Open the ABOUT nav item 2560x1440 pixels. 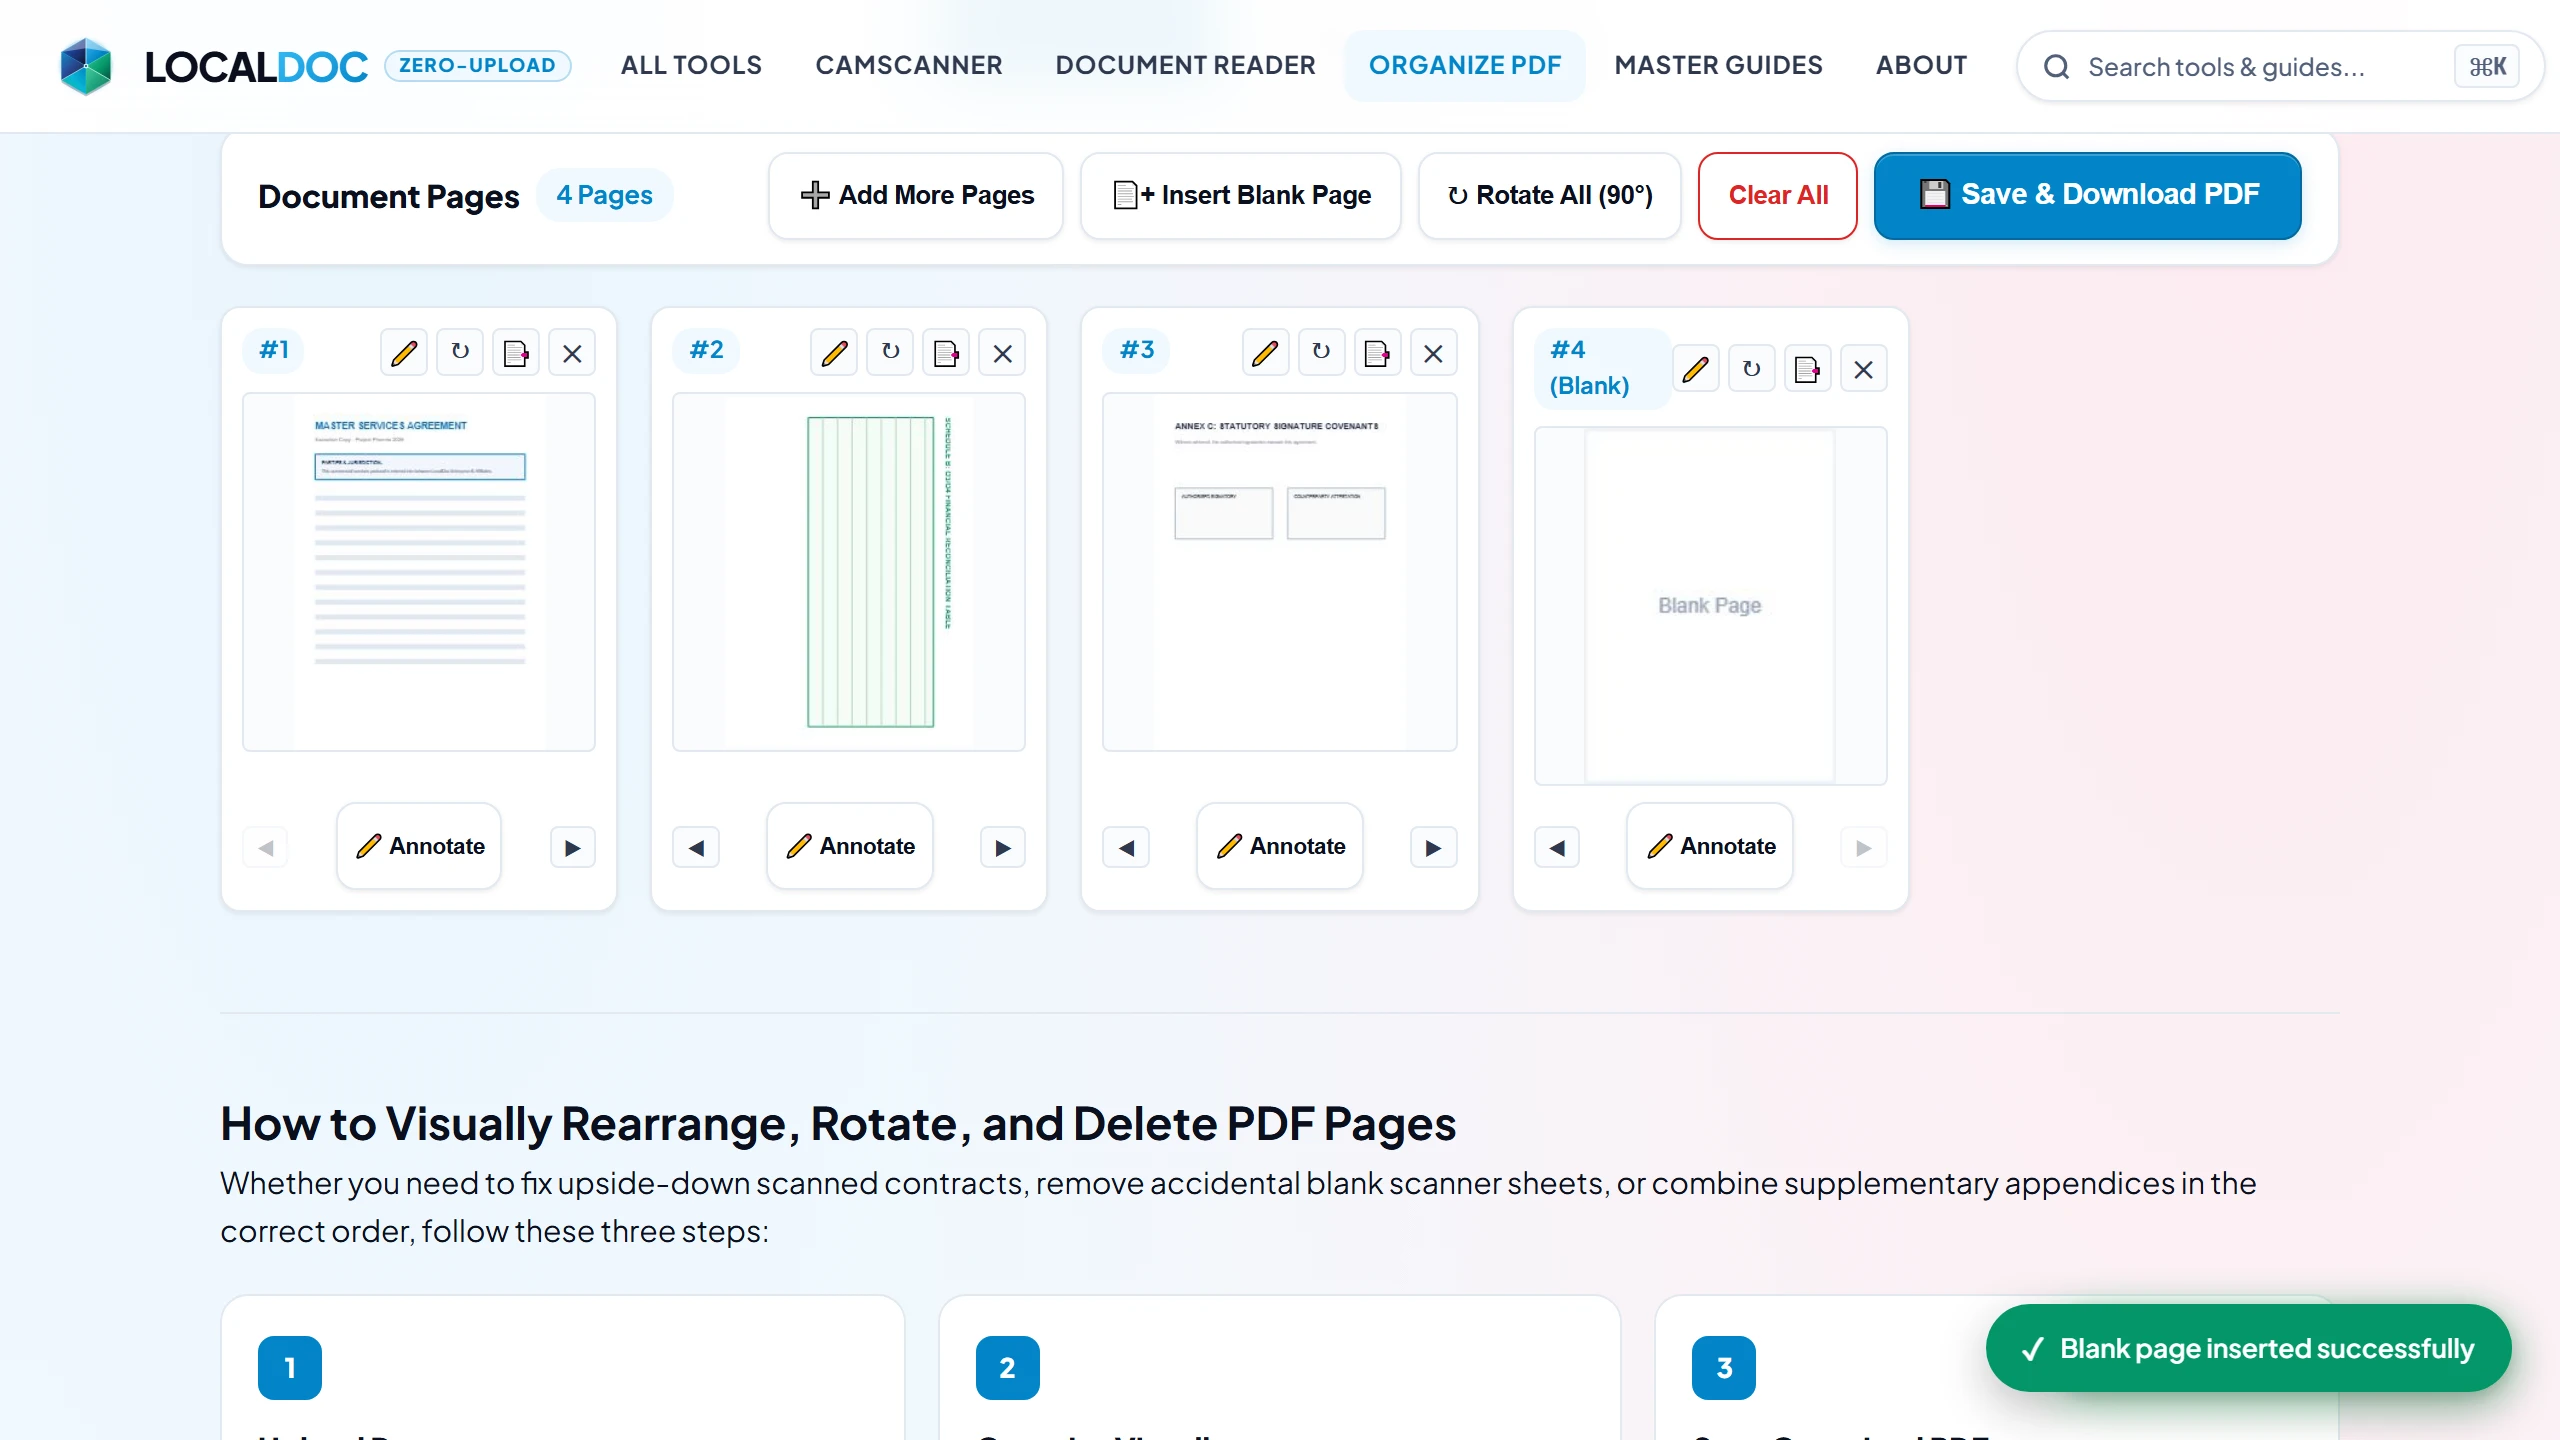point(1921,65)
